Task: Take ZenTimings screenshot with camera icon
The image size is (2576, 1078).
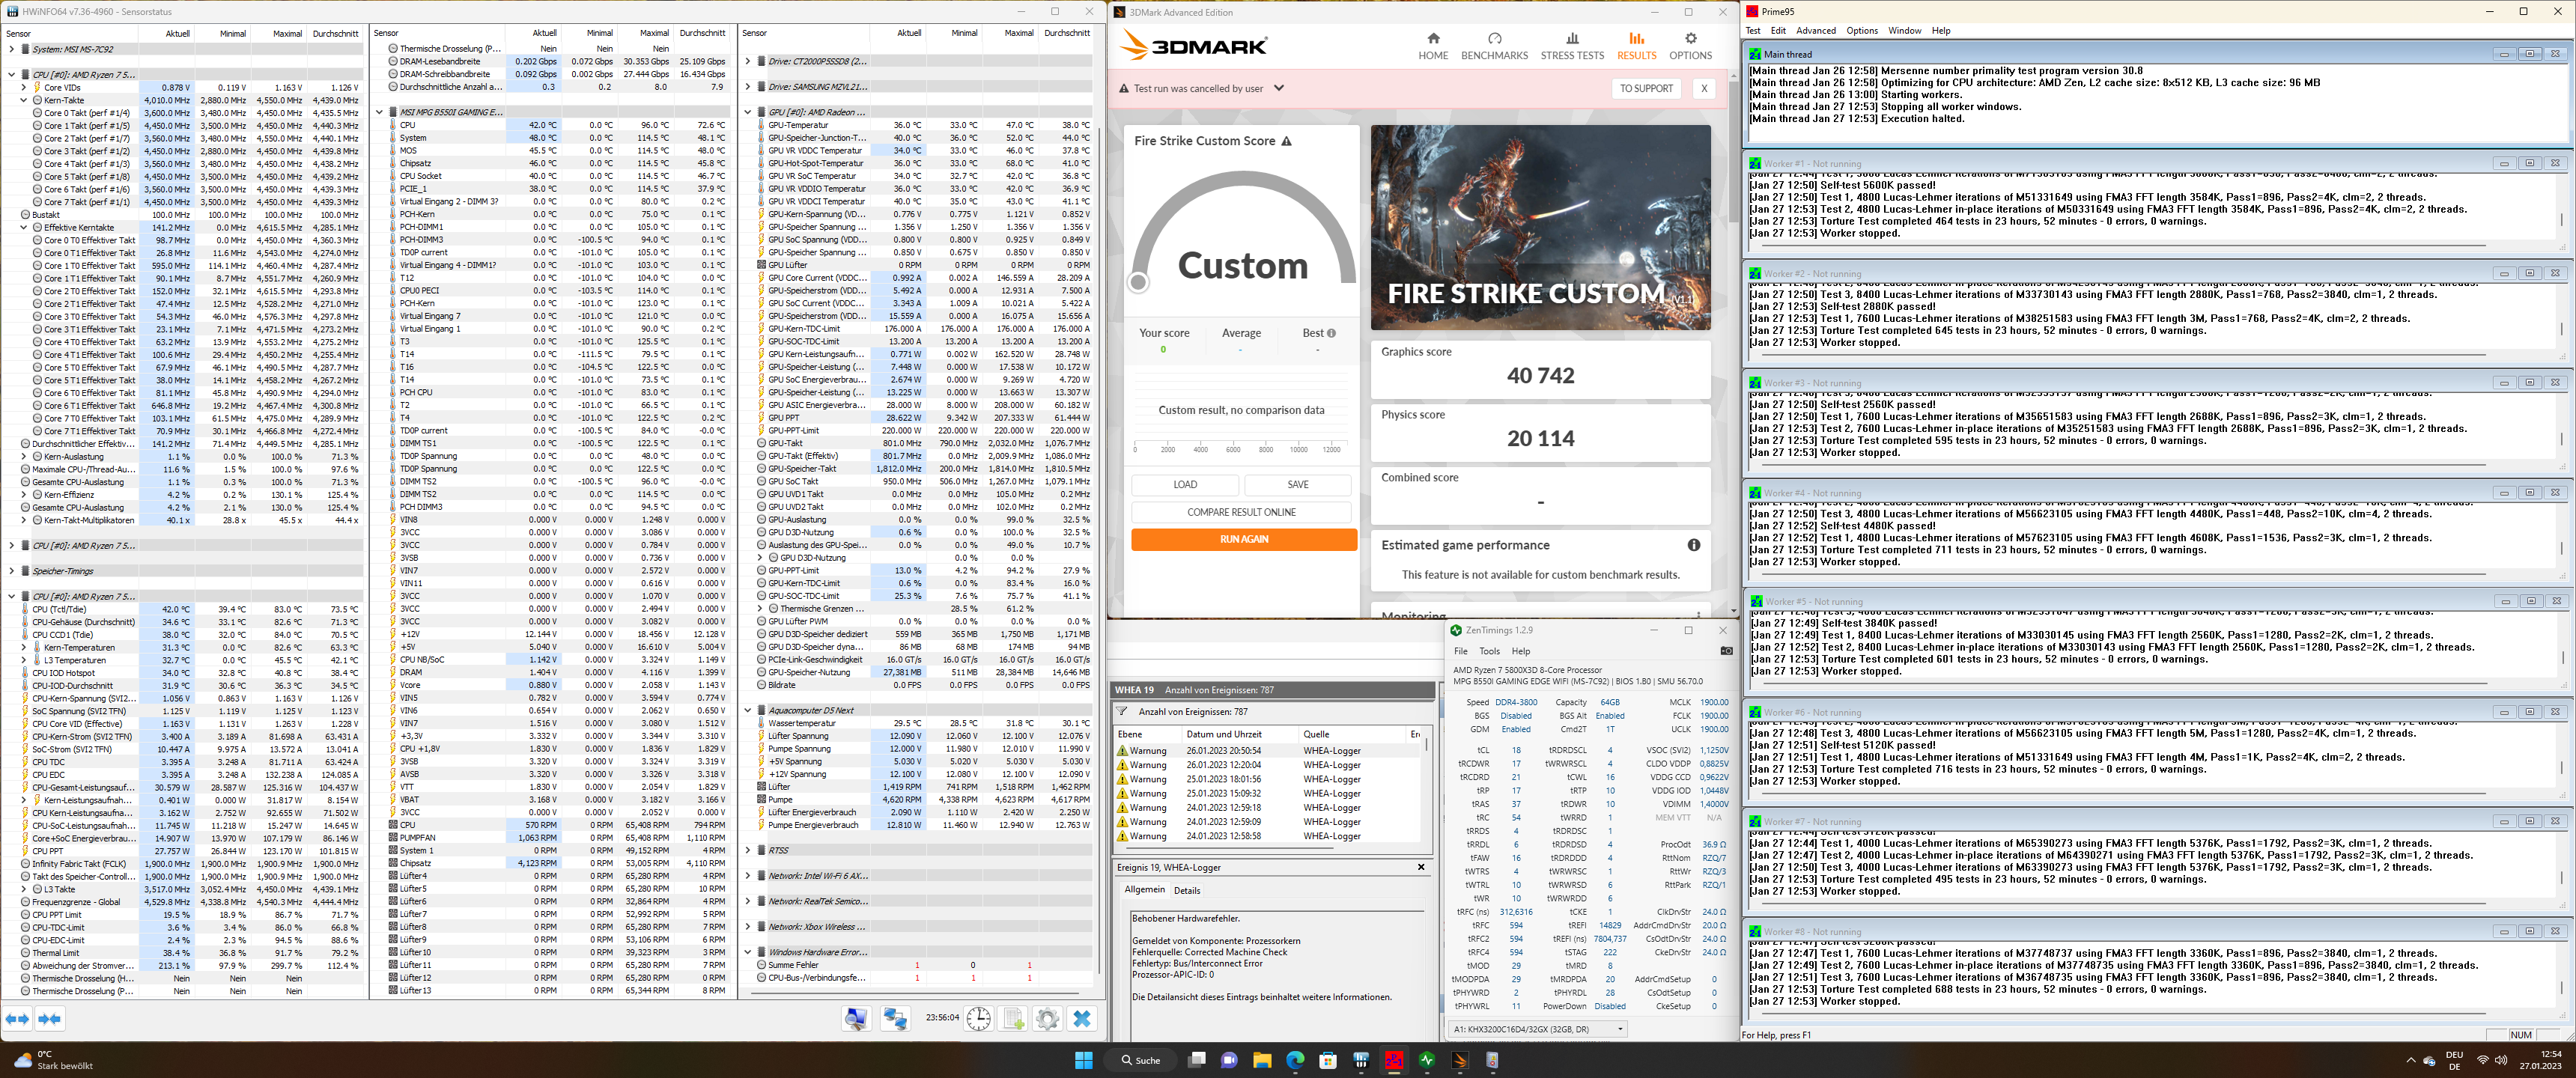Action: 1726,651
